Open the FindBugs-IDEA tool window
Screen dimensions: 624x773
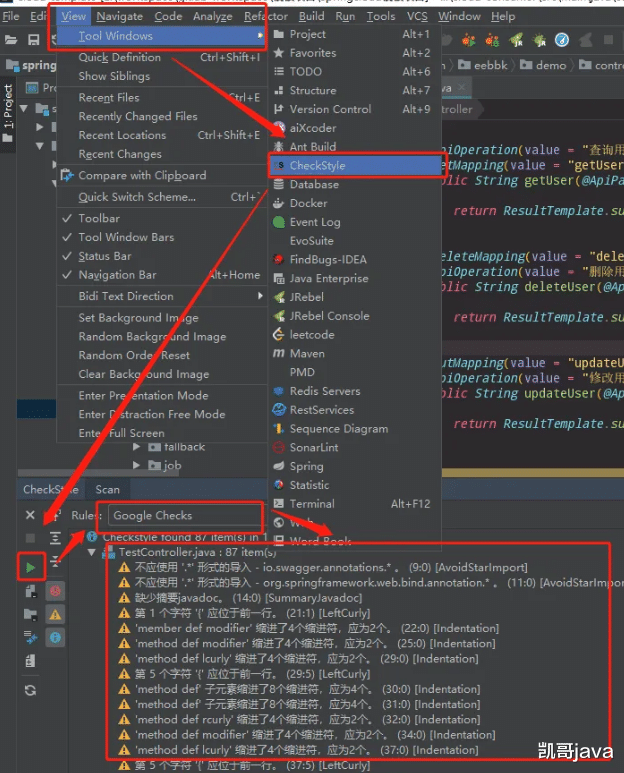(354, 259)
